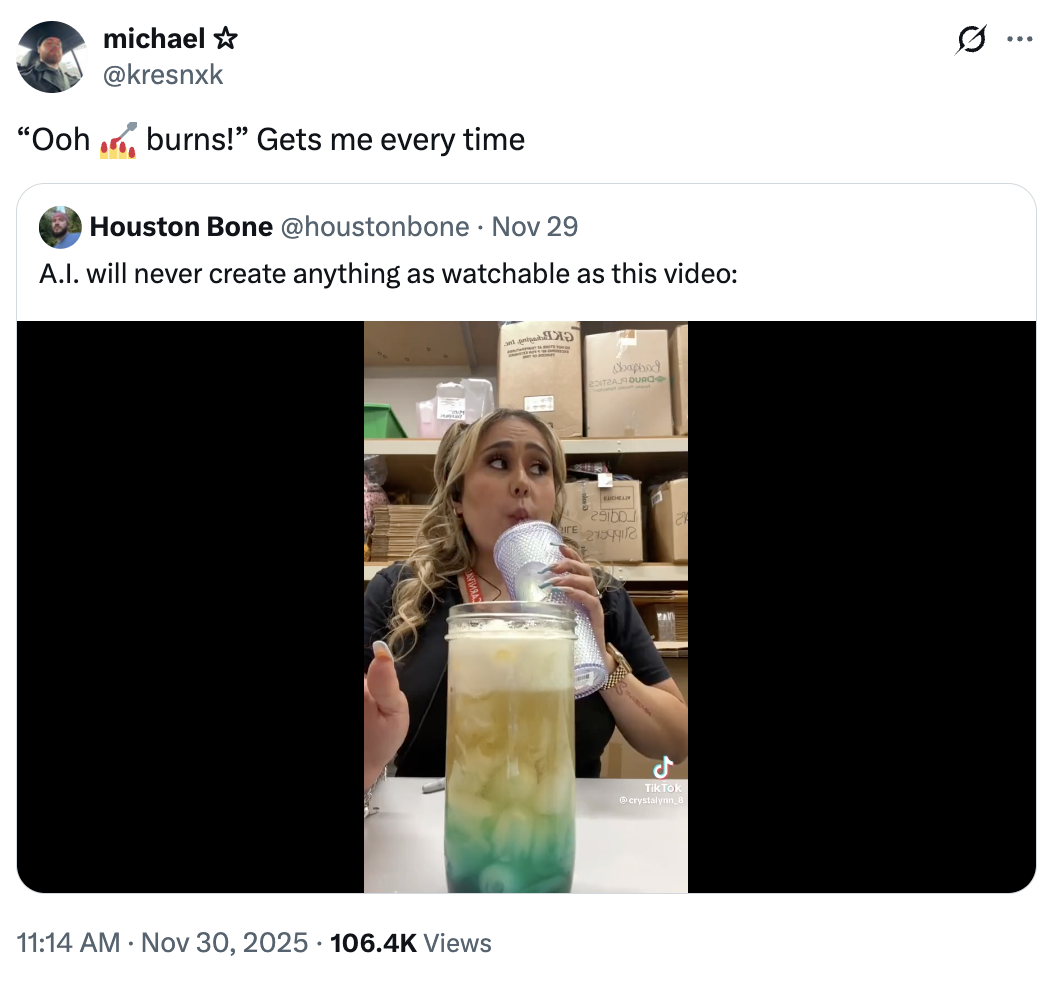
Task: Play the quoted TikTok video
Action: [x=526, y=606]
